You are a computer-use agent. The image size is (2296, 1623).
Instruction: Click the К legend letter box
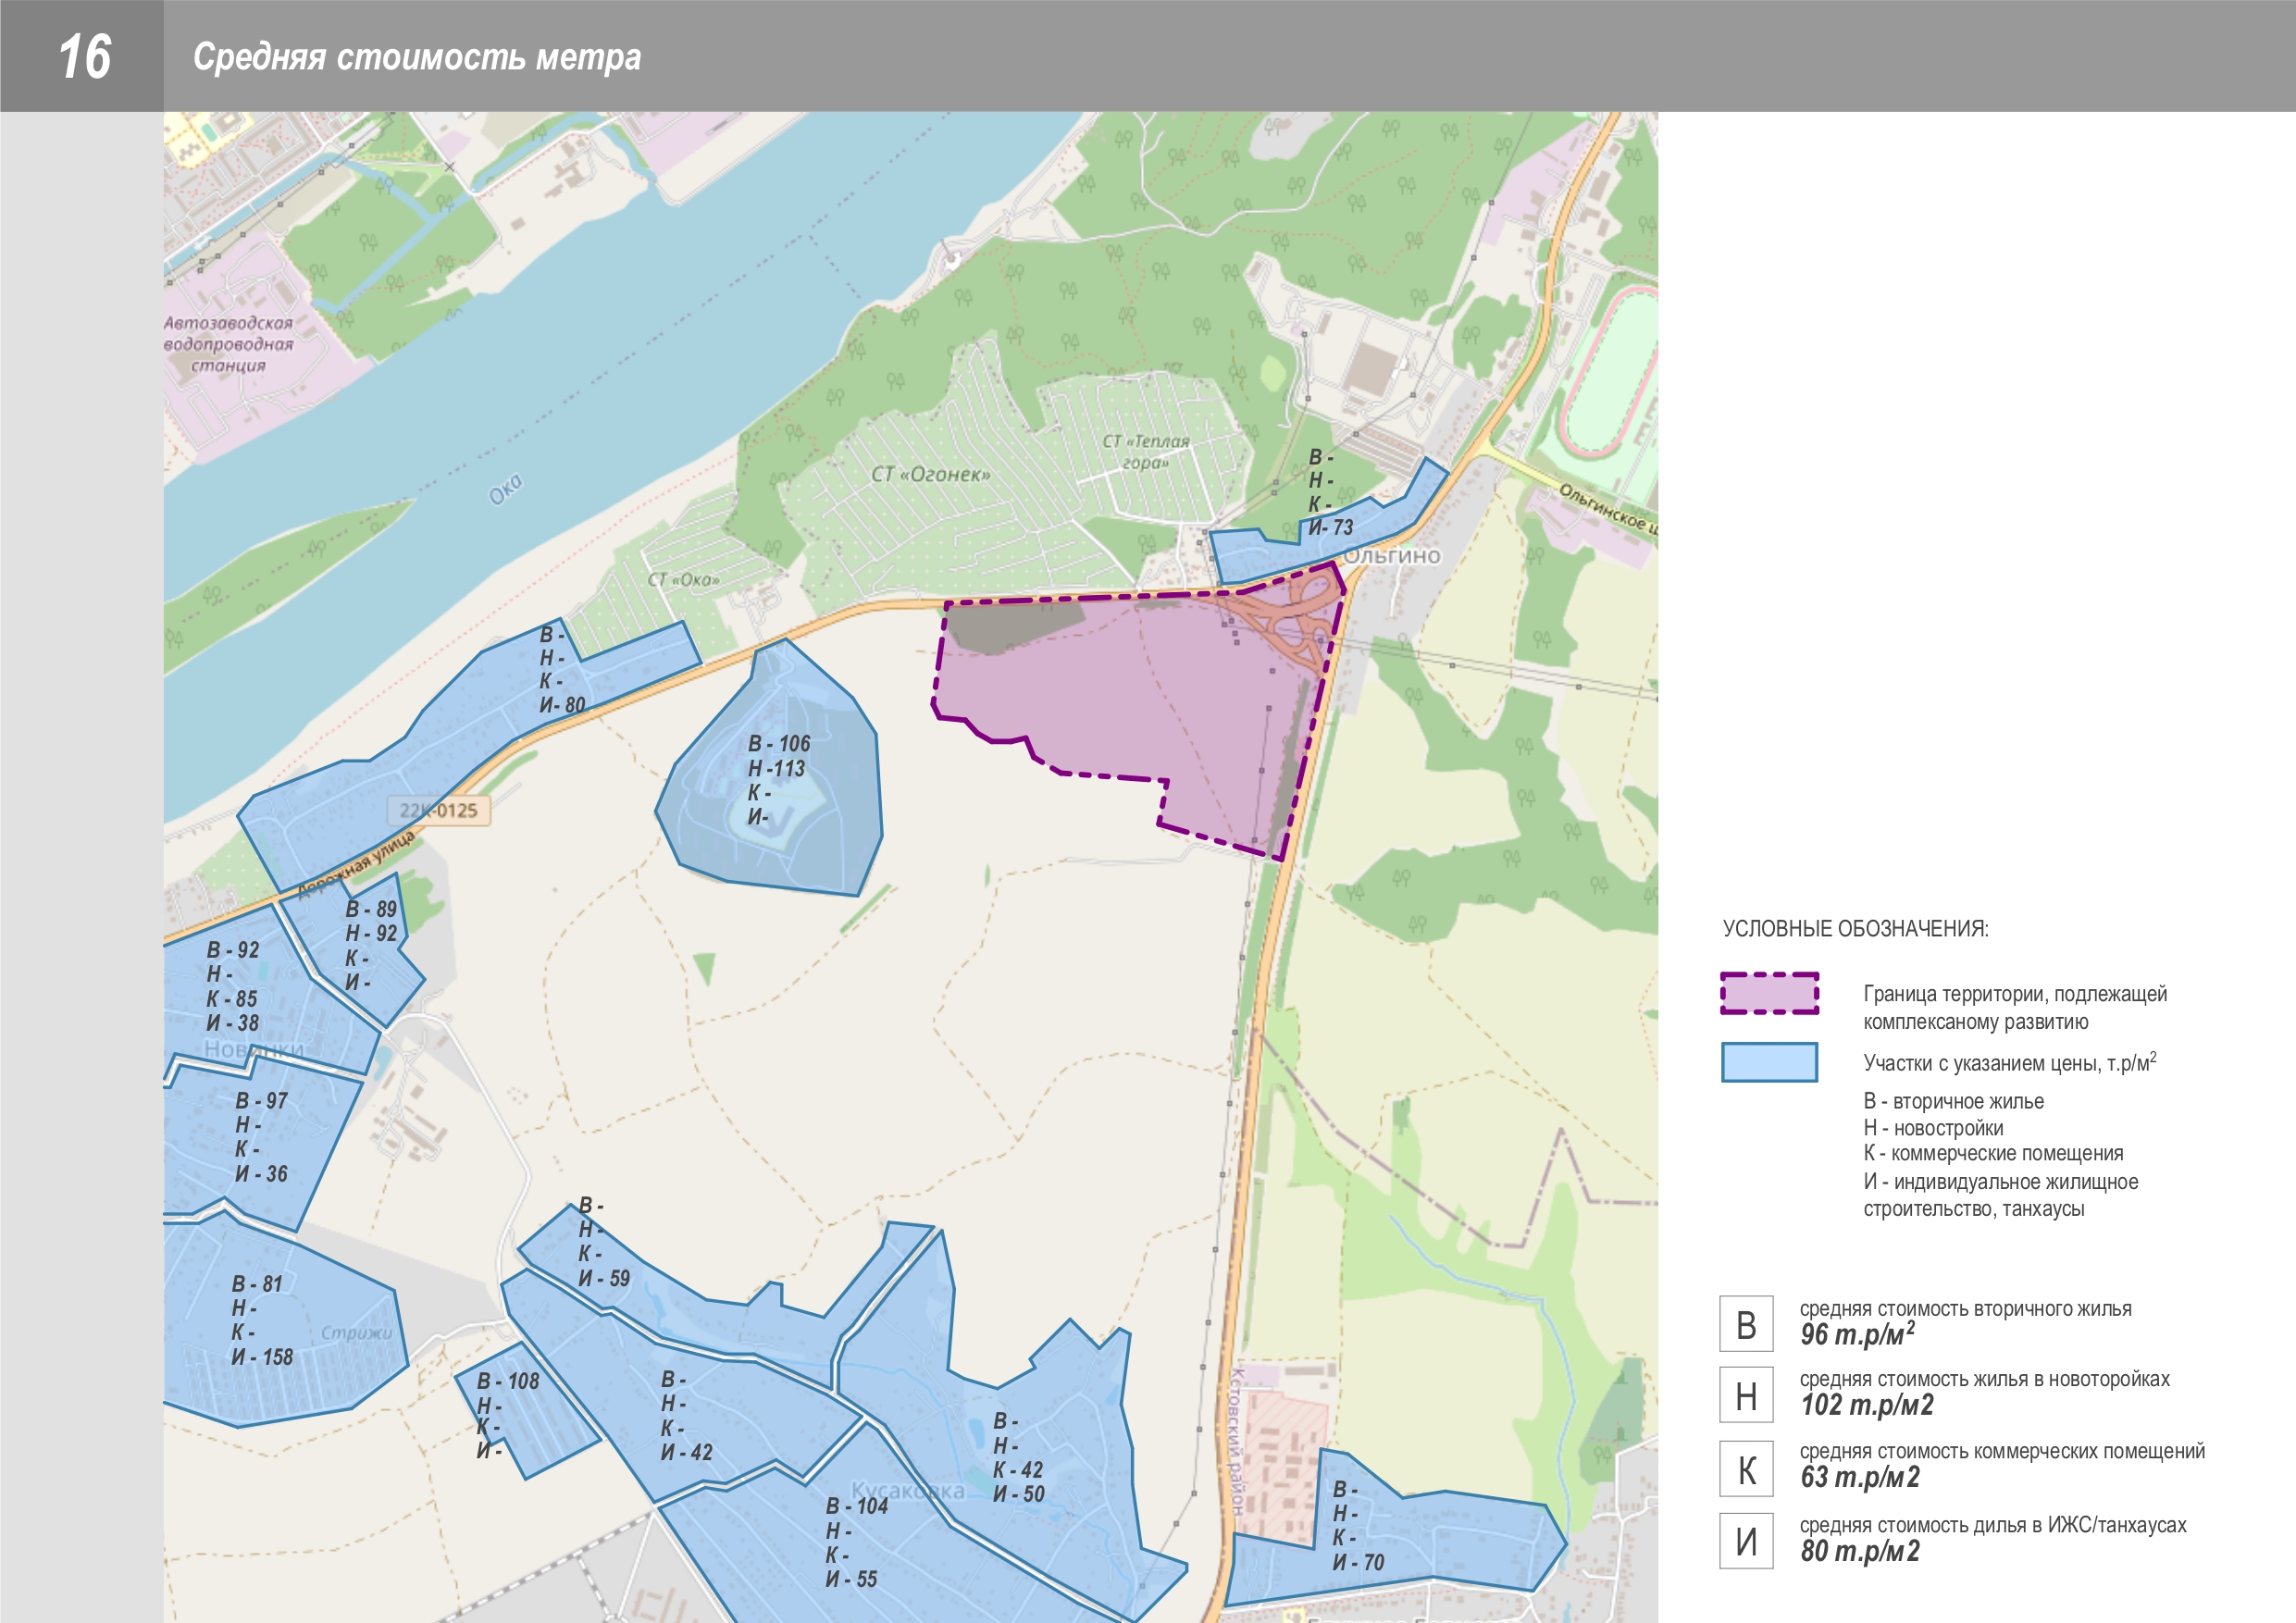(1746, 1469)
